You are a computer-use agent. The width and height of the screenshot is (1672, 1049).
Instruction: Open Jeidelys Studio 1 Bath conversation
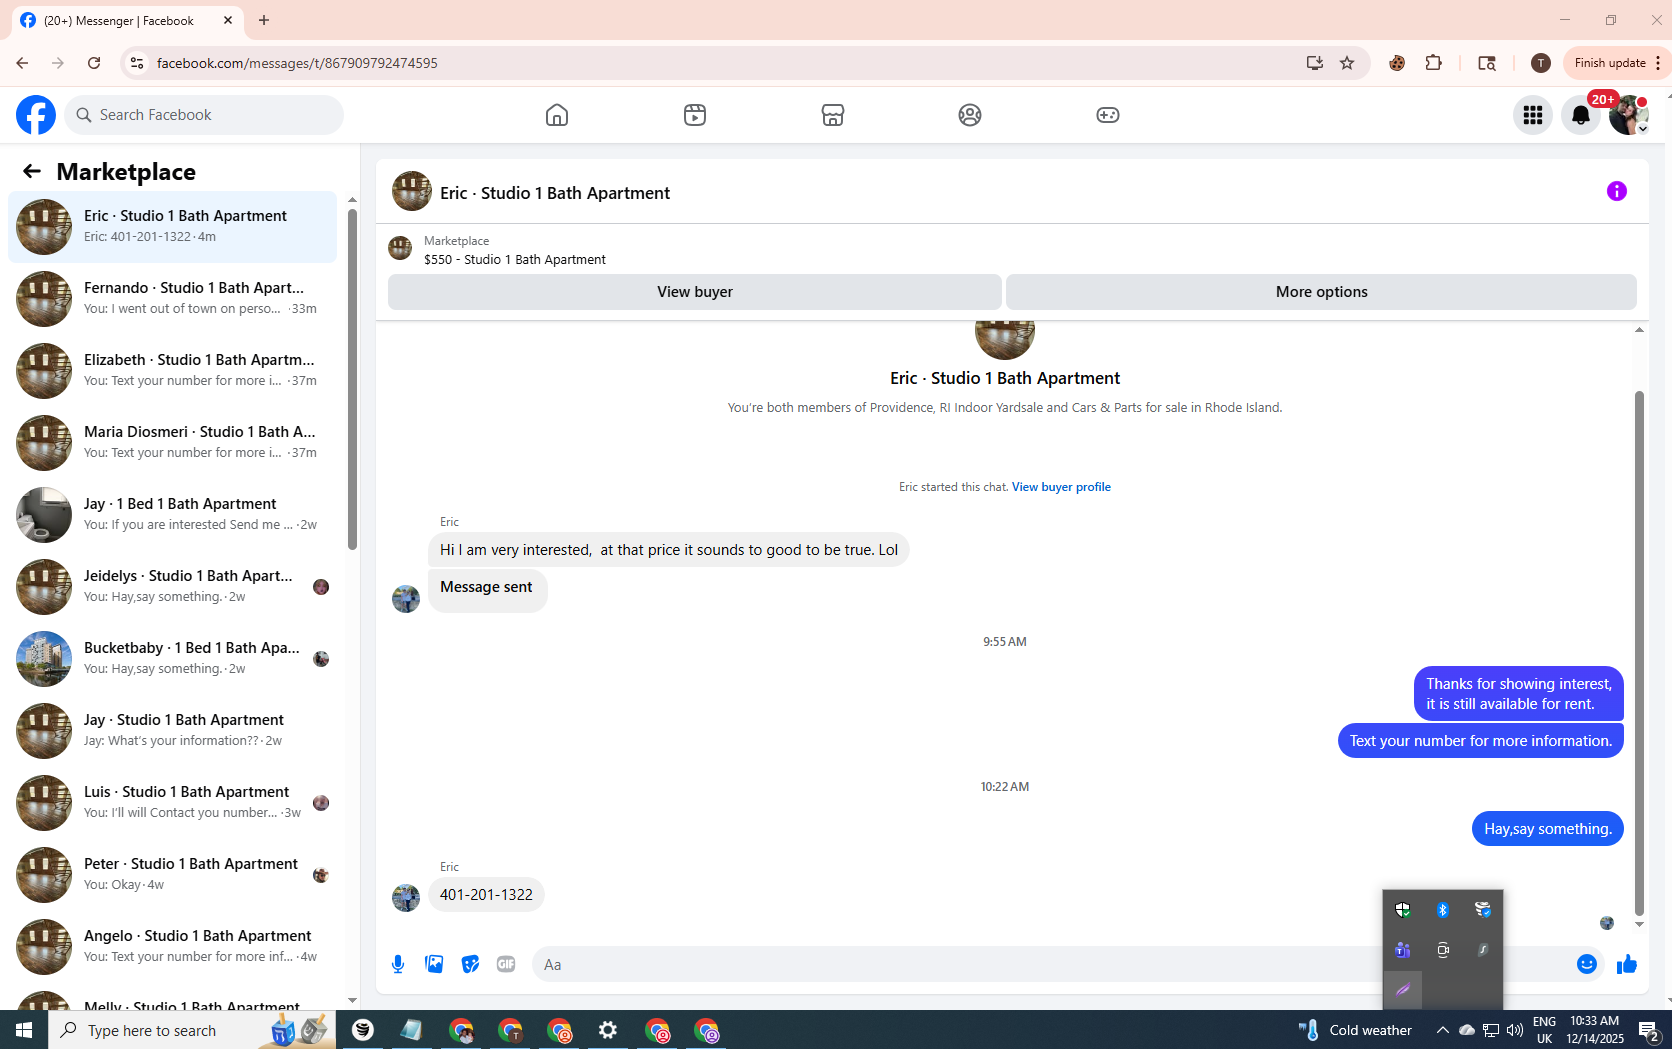pyautogui.click(x=173, y=587)
